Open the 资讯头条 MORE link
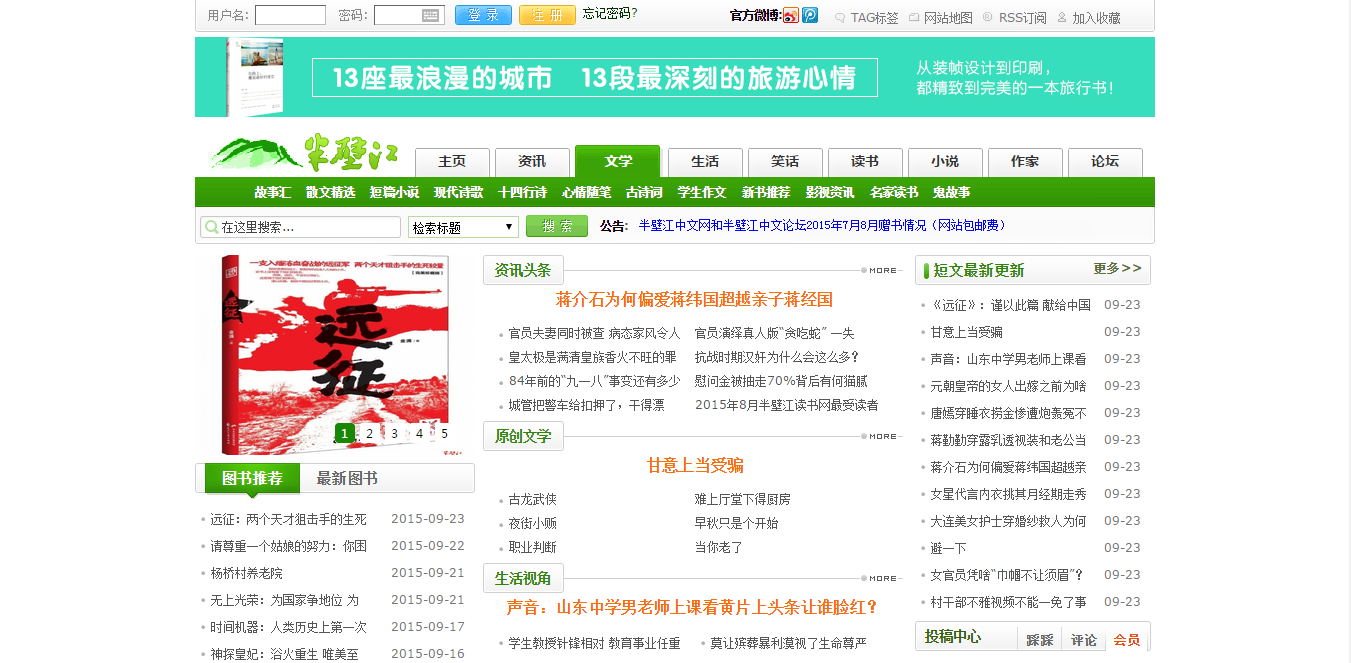Viewport: 1351px width, 663px height. tap(883, 270)
